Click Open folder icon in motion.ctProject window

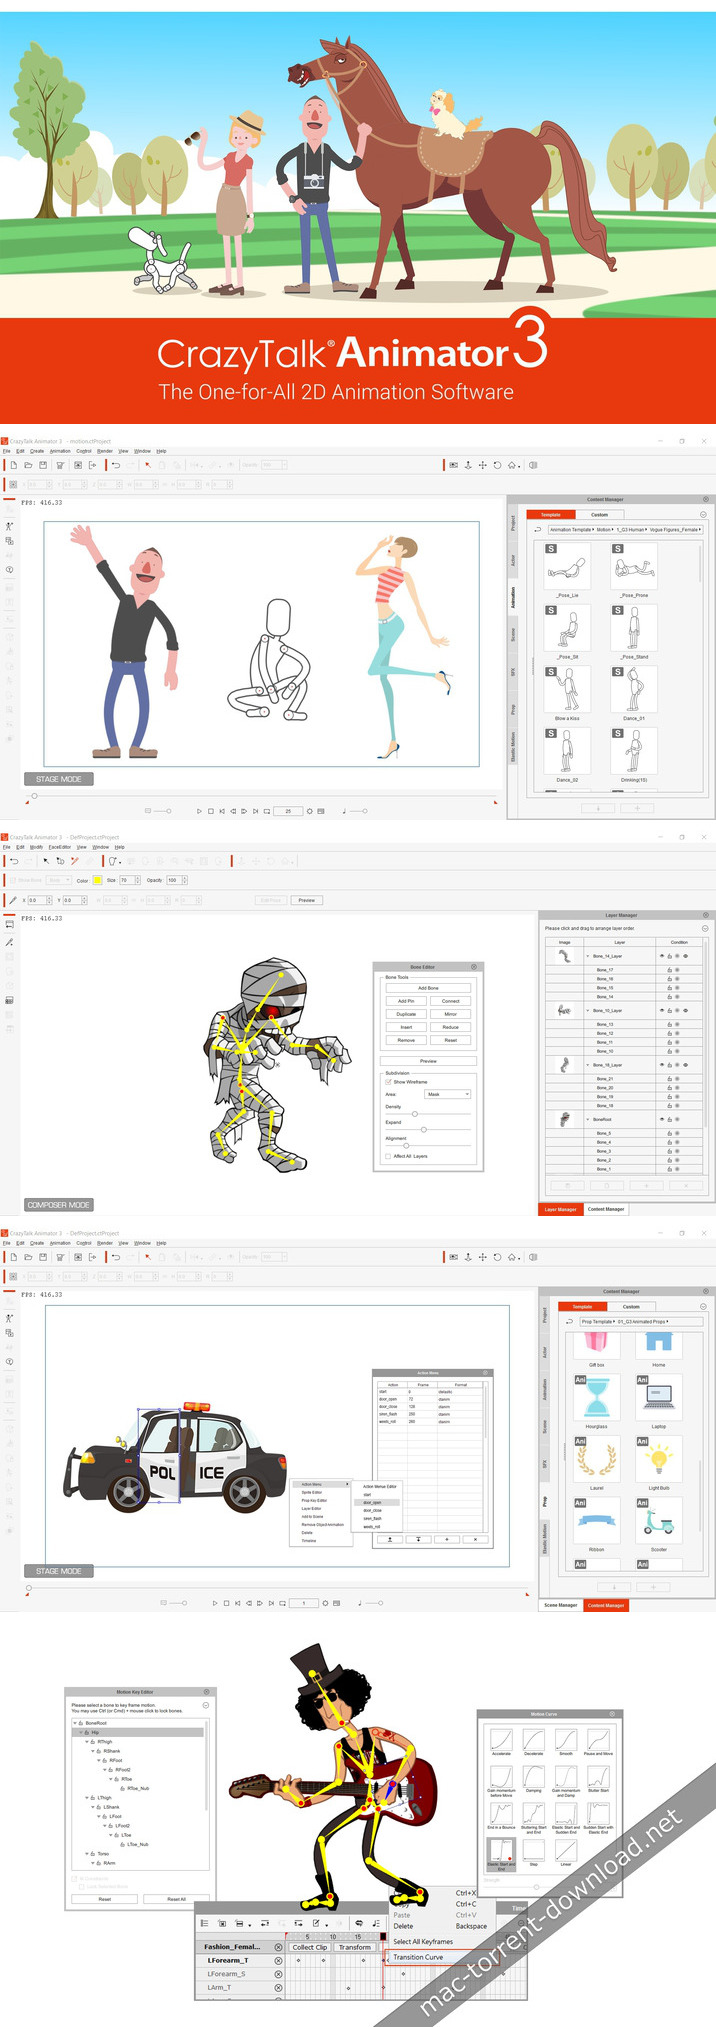pyautogui.click(x=28, y=465)
